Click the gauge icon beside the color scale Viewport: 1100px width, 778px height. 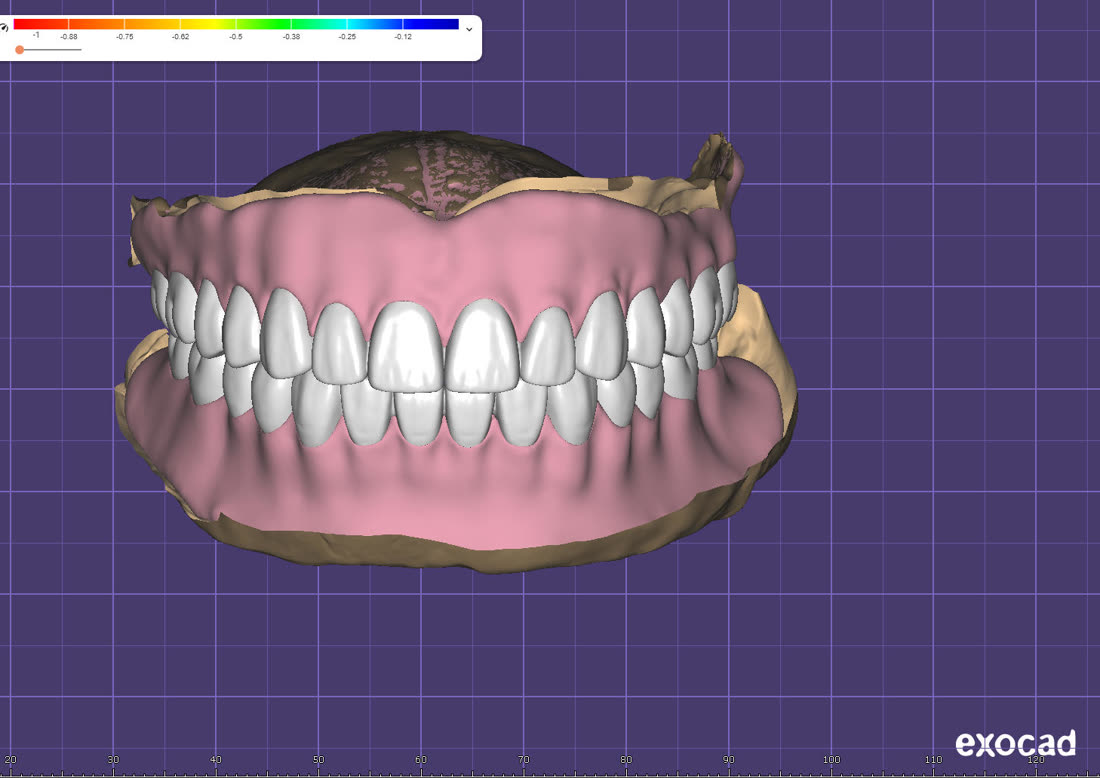[x=4, y=27]
